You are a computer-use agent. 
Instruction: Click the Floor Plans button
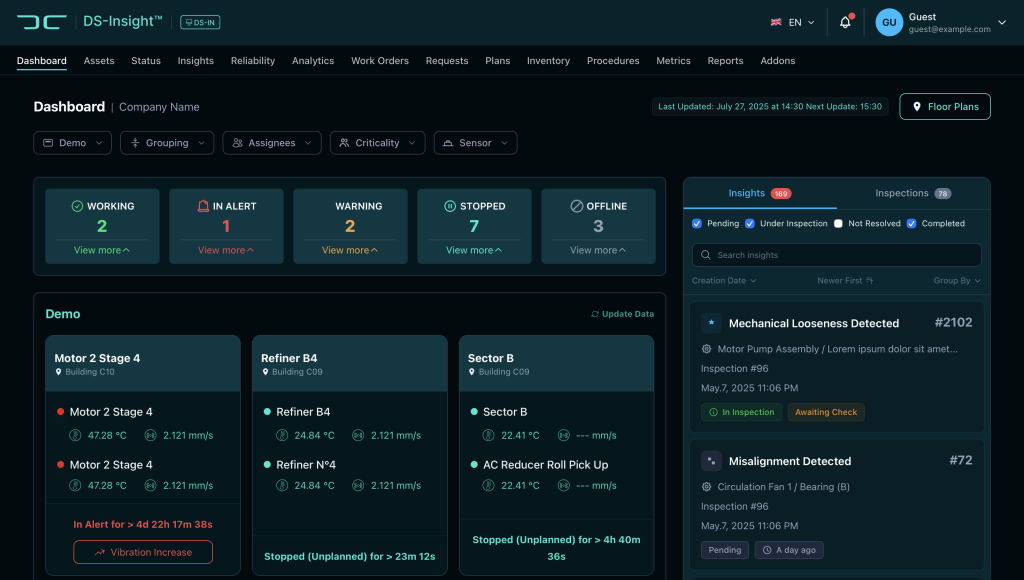pyautogui.click(x=944, y=107)
